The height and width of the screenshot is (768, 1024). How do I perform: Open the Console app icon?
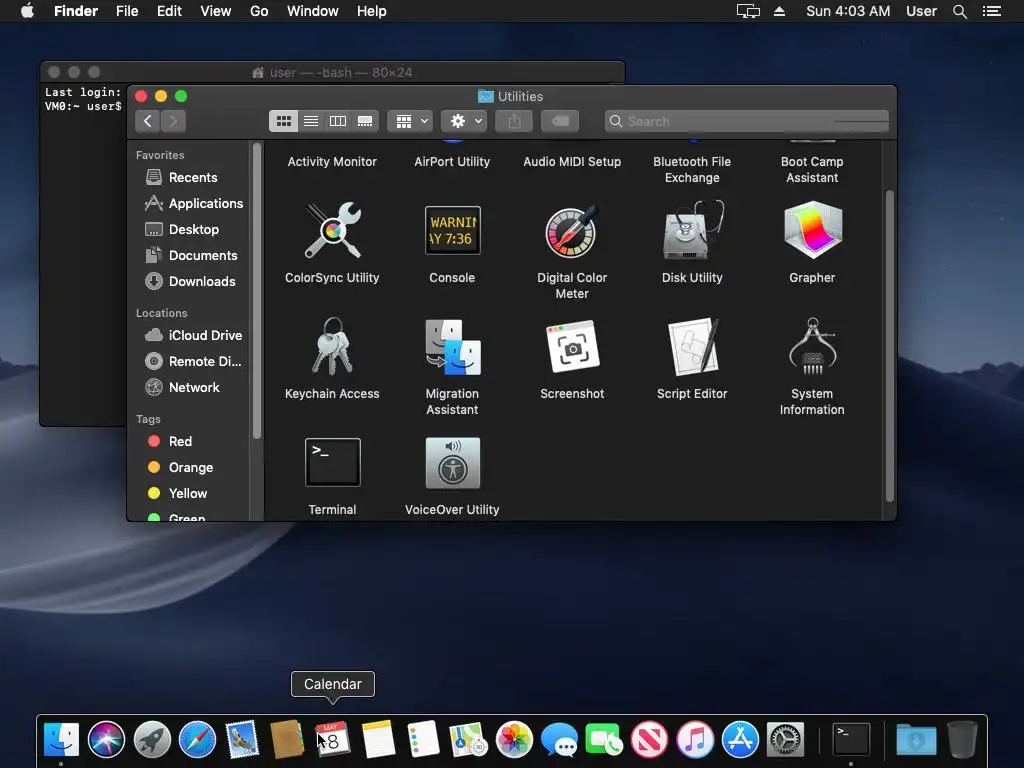[452, 230]
